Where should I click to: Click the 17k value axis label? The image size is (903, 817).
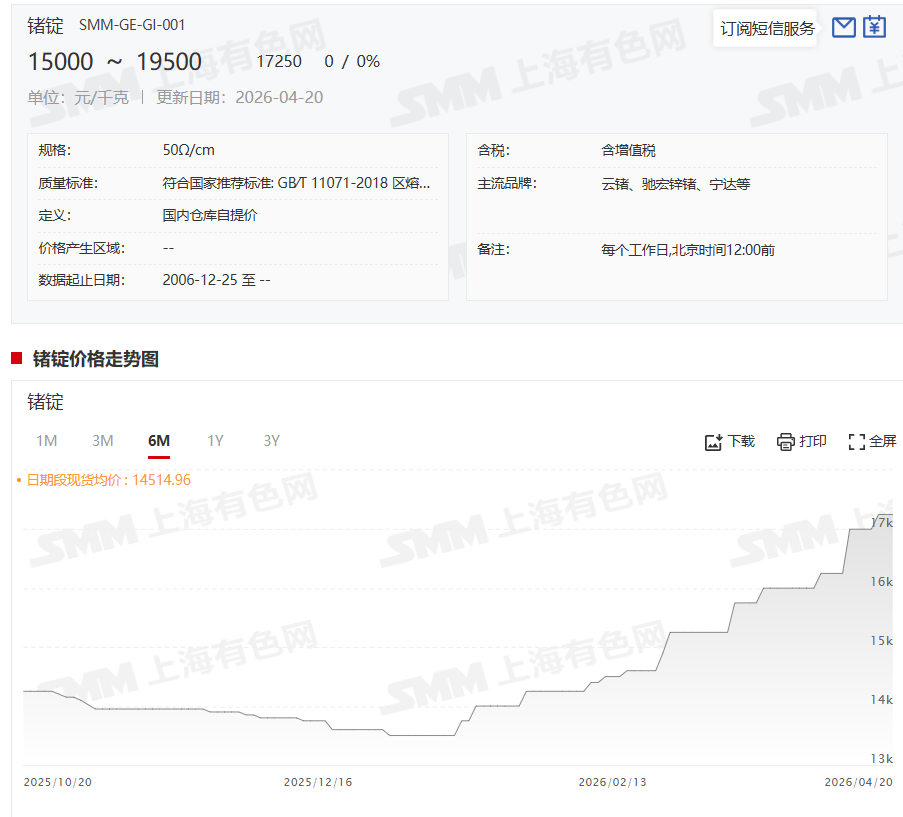click(x=882, y=523)
